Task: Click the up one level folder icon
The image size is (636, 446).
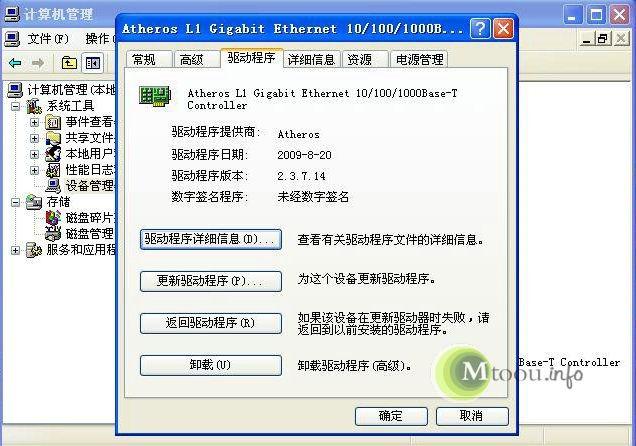Action: click(x=69, y=63)
